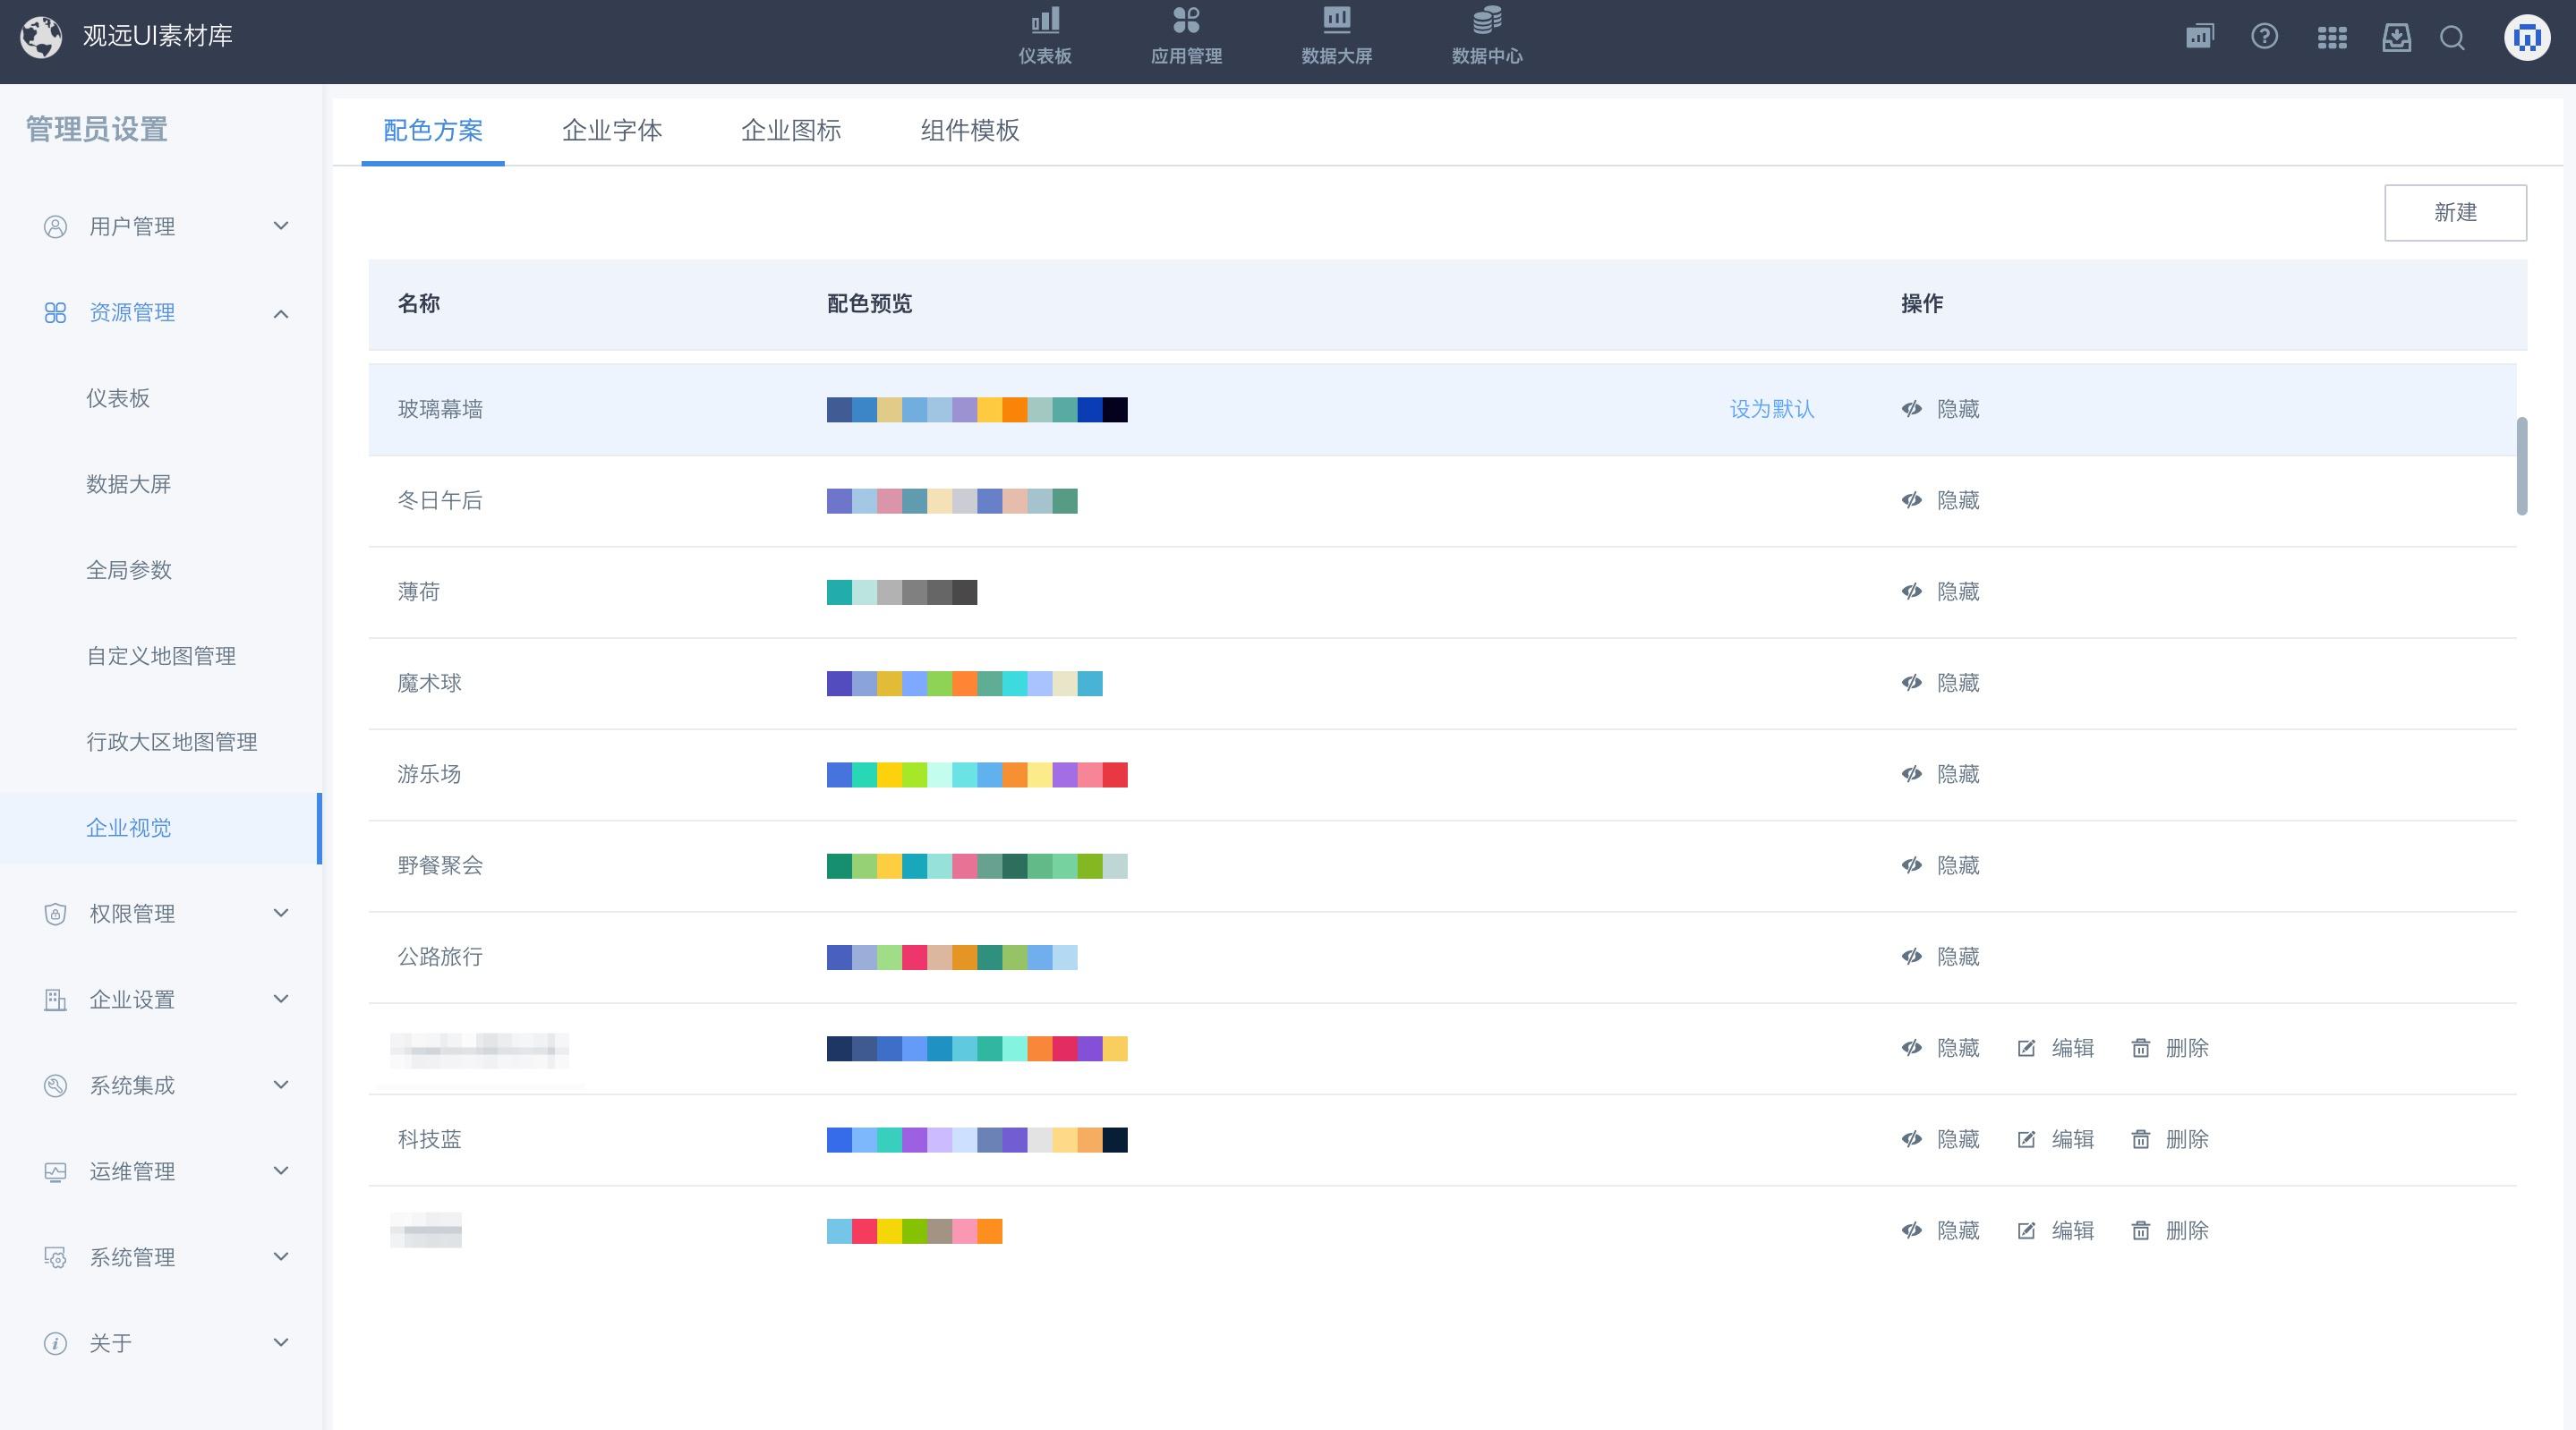This screenshot has height=1430, width=2576.
Task: Open 仪表板 under 资源管理 sidebar
Action: click(x=118, y=399)
